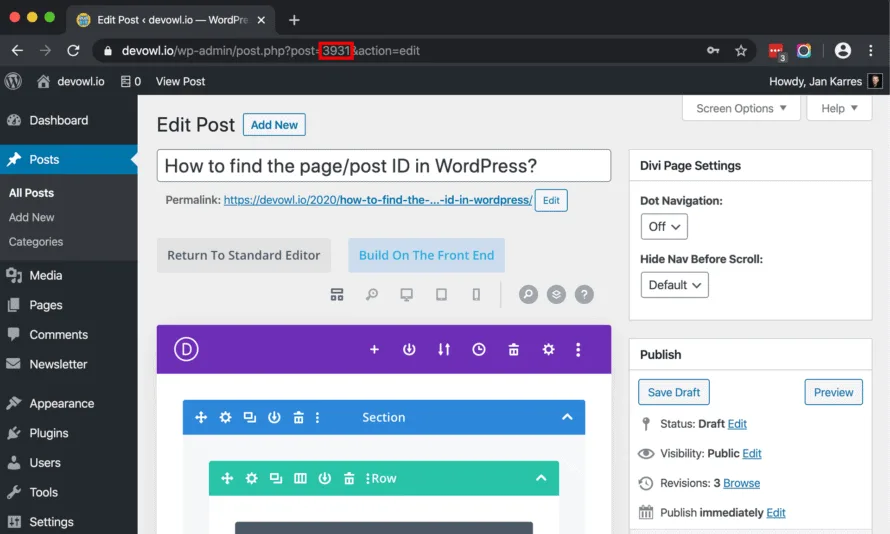The width and height of the screenshot is (890, 534).
Task: Click trash icon in purple Divi bar
Action: coord(514,349)
